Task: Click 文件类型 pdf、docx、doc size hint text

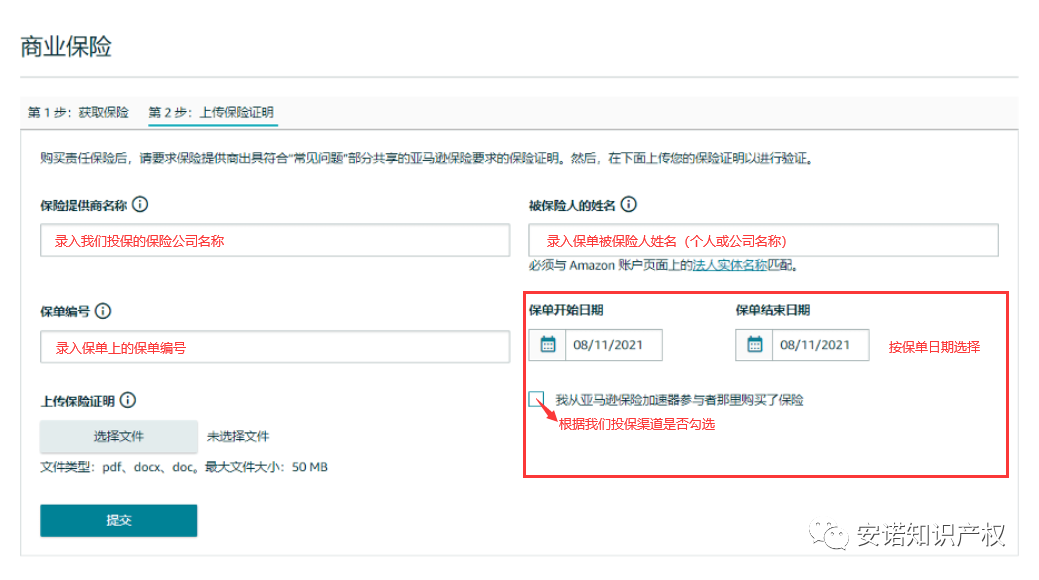Action: [x=184, y=467]
